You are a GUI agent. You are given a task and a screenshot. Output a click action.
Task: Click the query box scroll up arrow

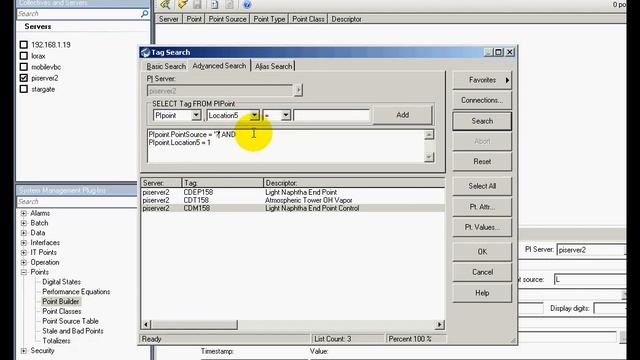coord(429,135)
